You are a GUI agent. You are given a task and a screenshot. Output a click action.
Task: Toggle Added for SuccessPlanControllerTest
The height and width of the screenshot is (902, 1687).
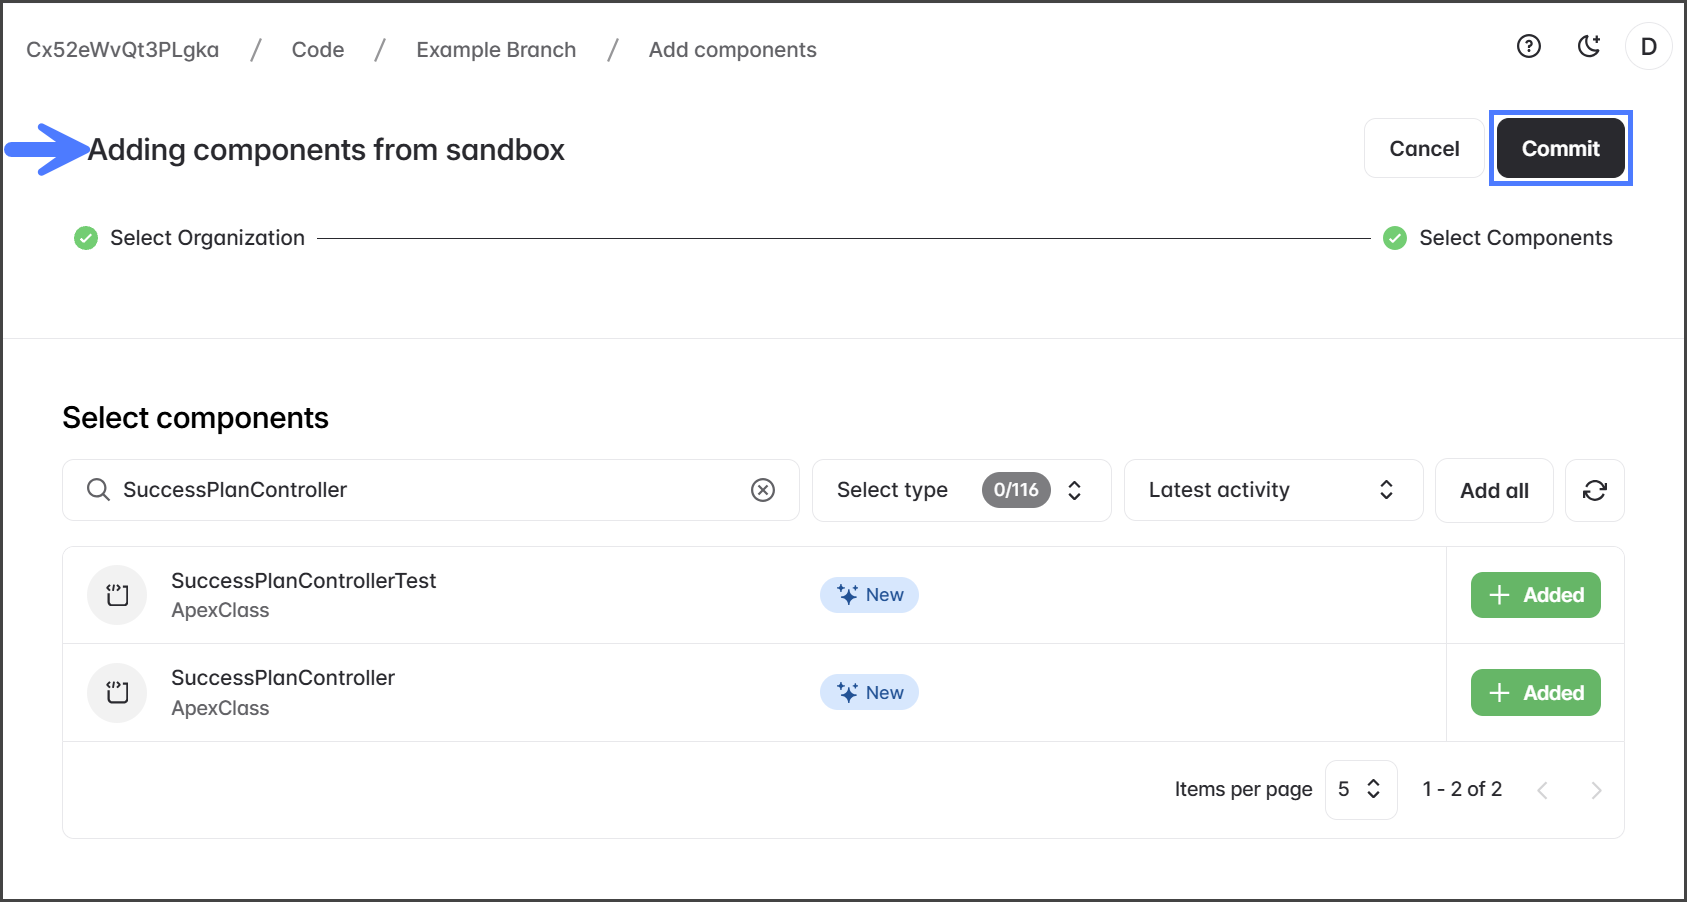[x=1535, y=595]
